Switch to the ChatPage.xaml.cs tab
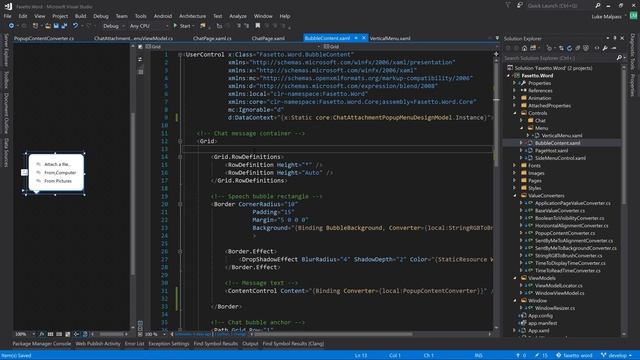Image resolution: width=640 pixels, height=360 pixels. [x=212, y=38]
